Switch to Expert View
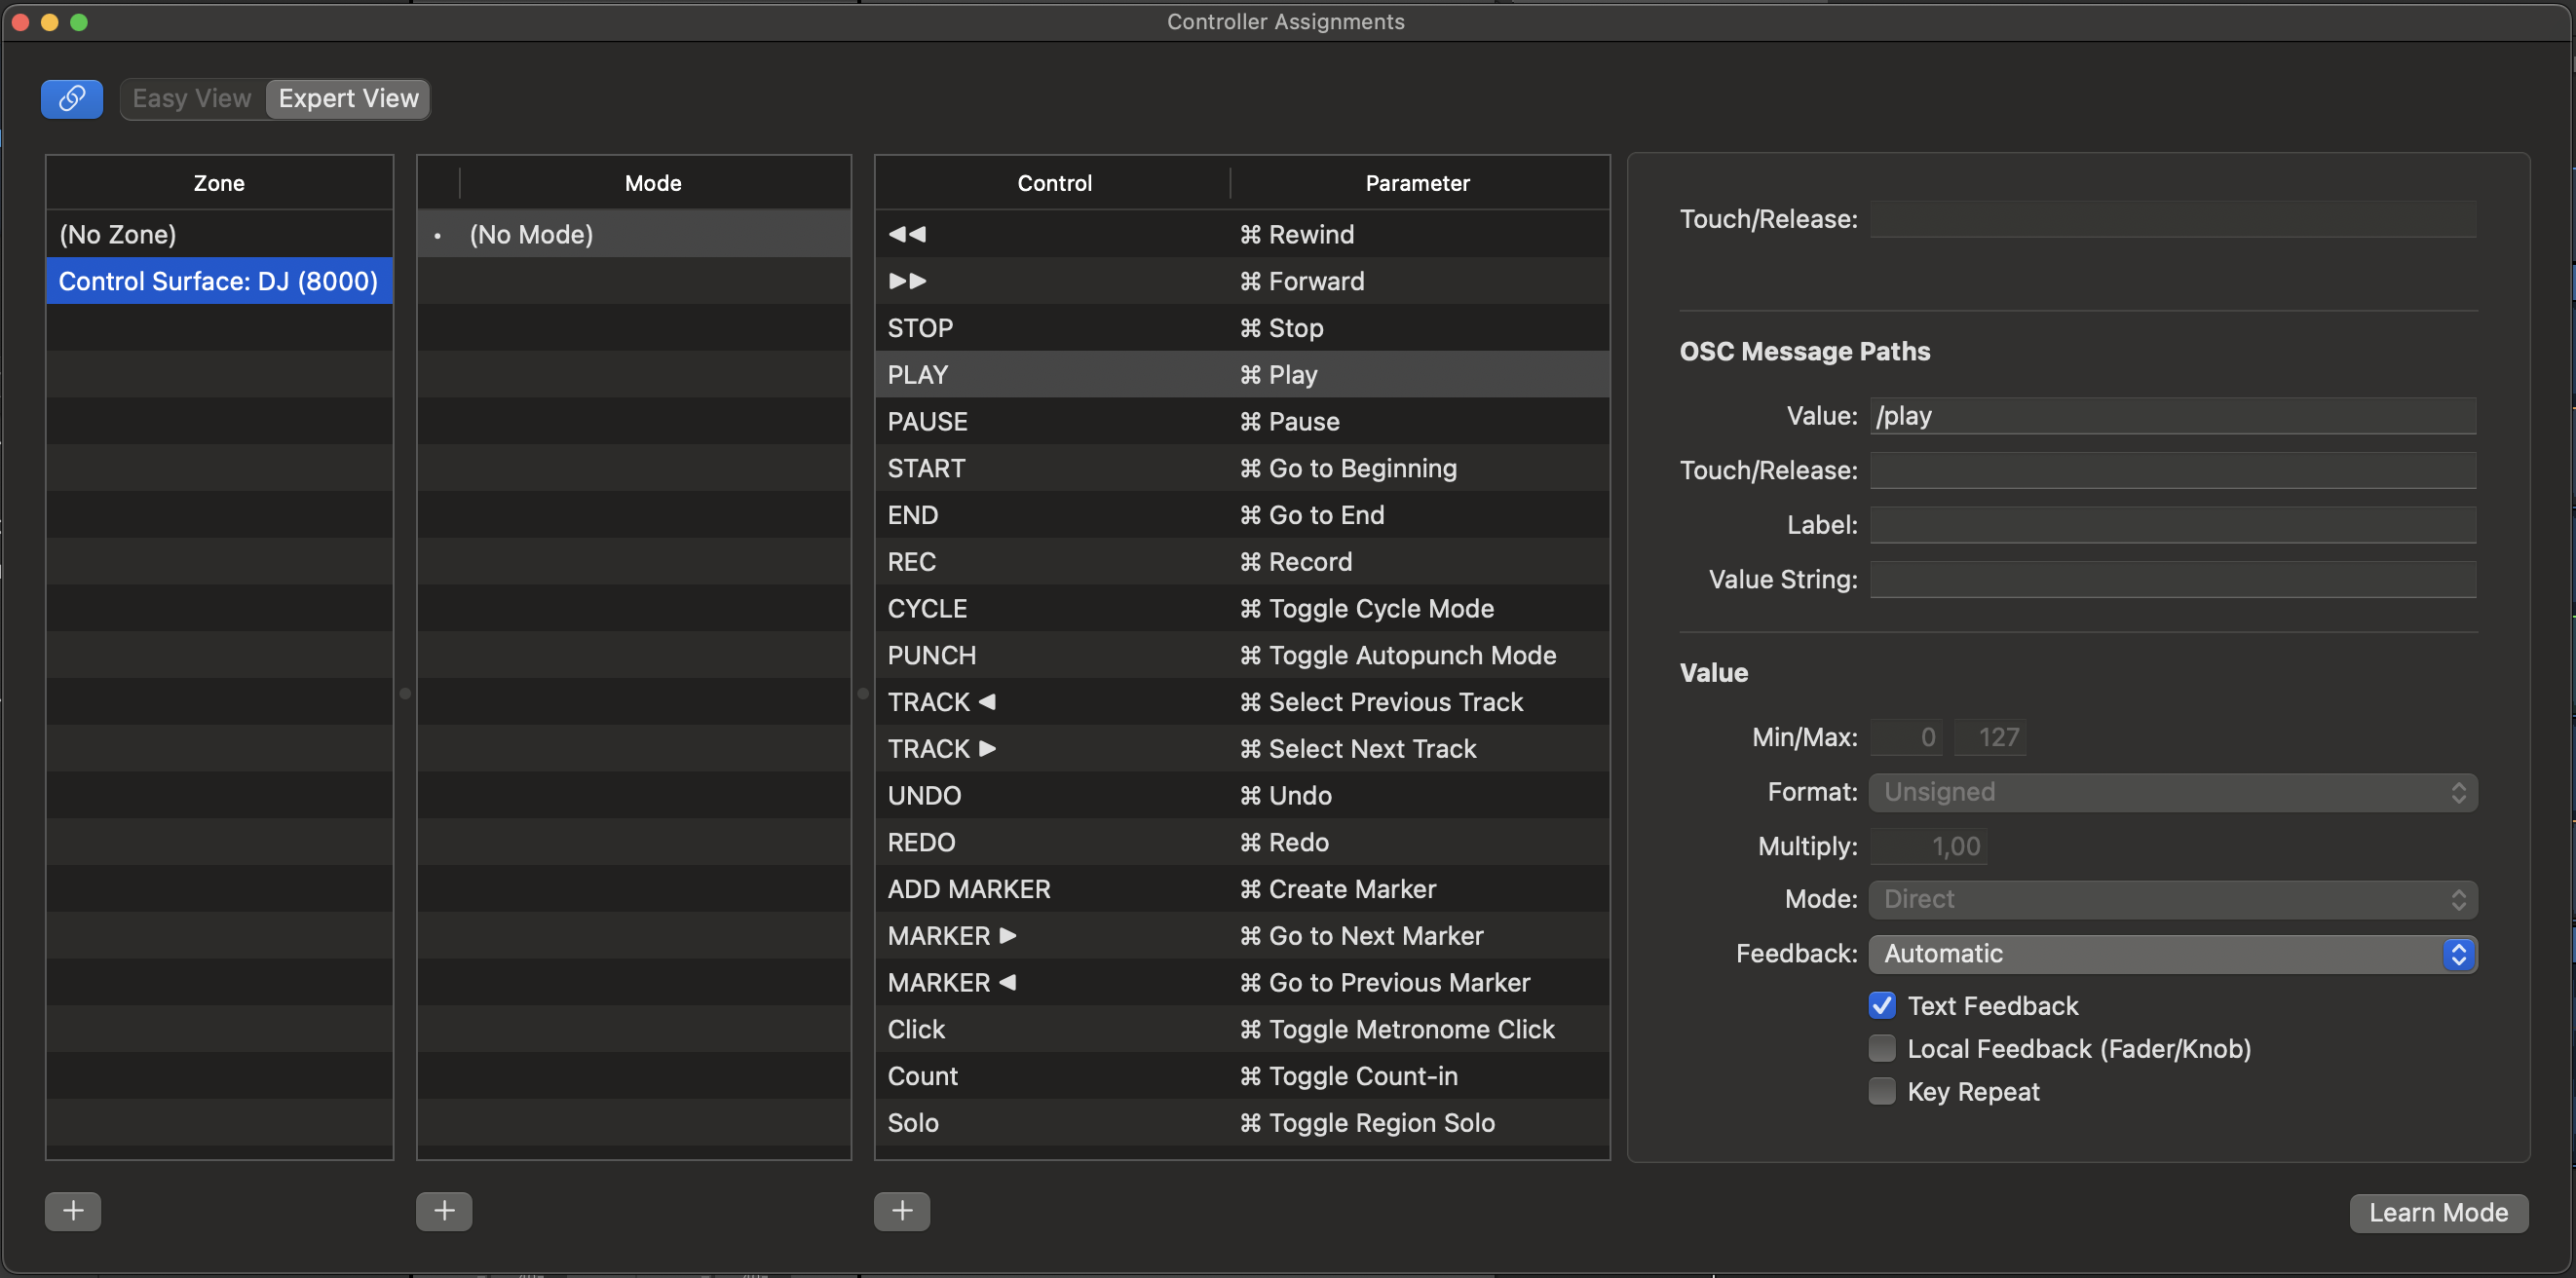The height and width of the screenshot is (1278, 2576). tap(348, 98)
